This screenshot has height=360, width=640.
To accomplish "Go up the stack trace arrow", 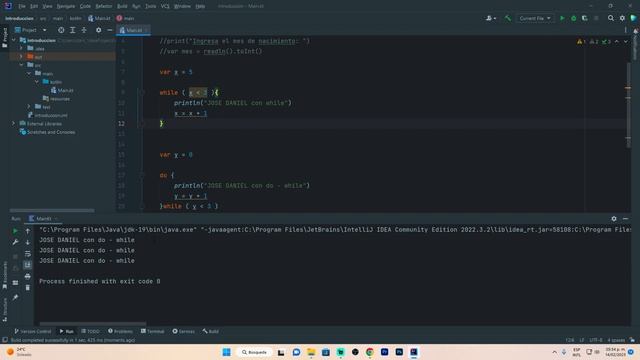I will [27, 231].
